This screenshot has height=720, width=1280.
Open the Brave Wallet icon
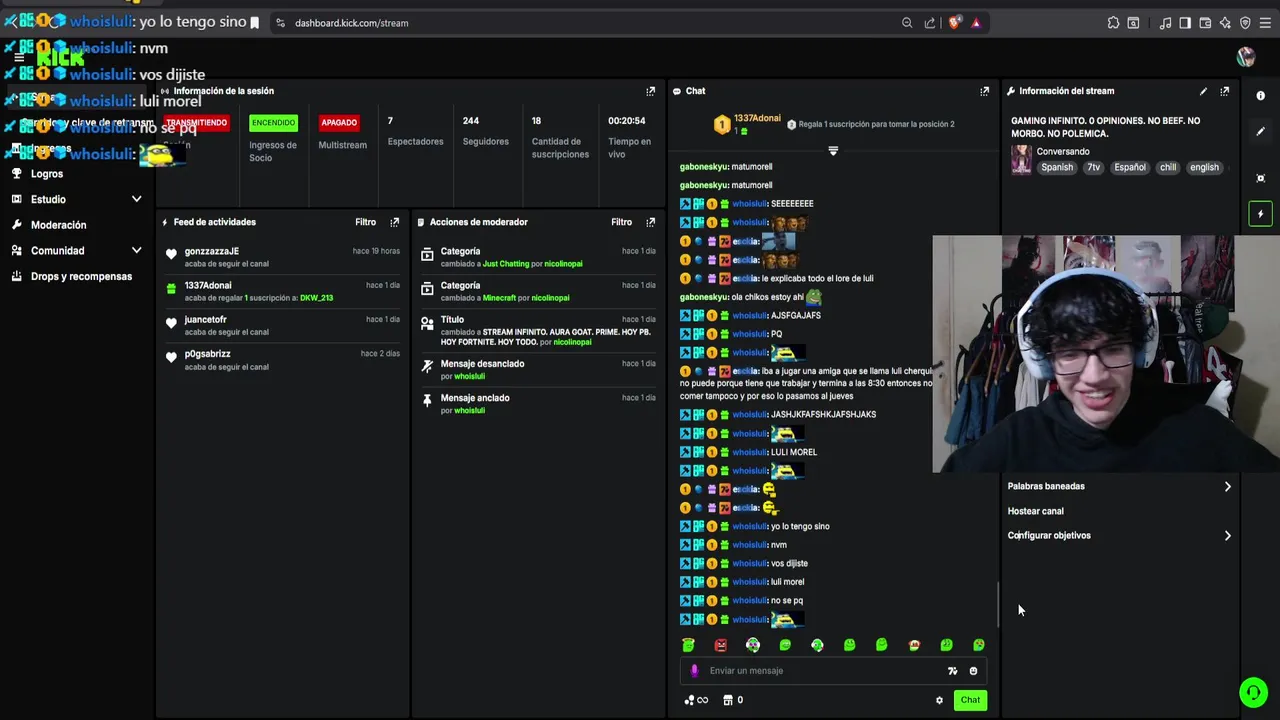[x=1205, y=23]
